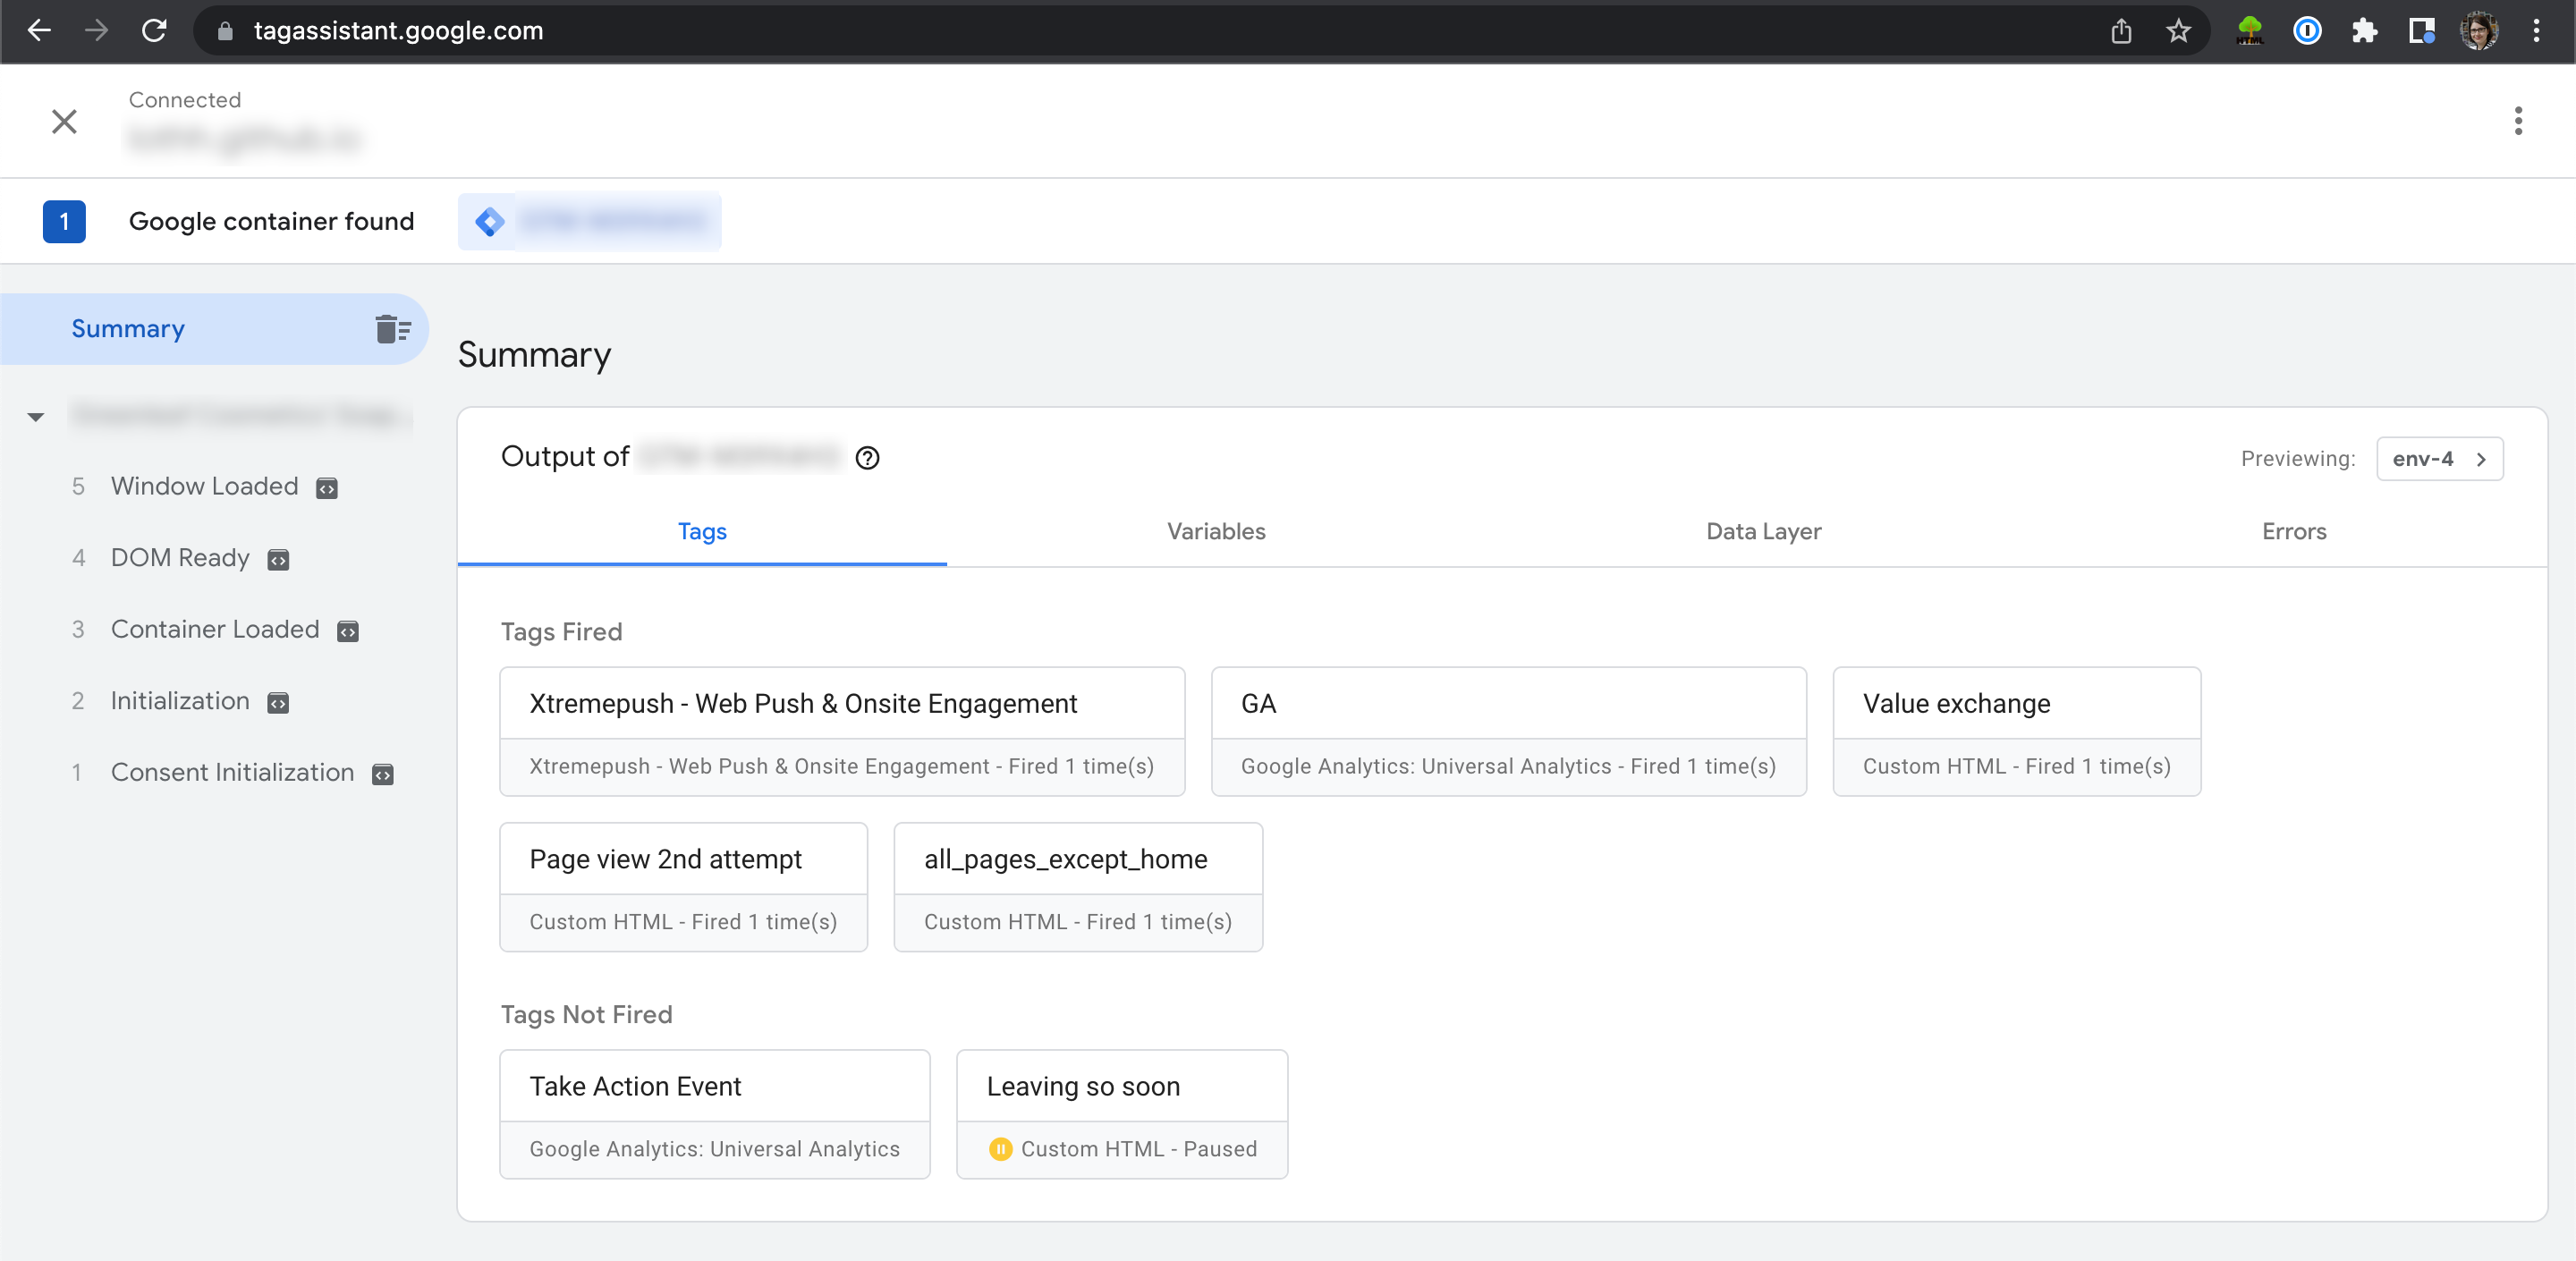Click the browser address bar URL

tap(398, 31)
